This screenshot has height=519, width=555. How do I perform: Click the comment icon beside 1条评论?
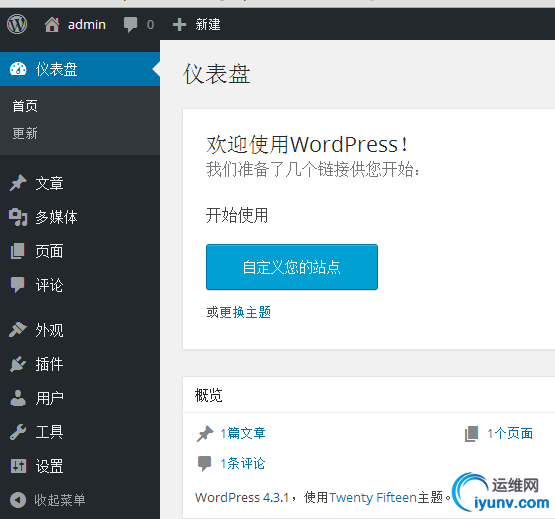coord(204,463)
